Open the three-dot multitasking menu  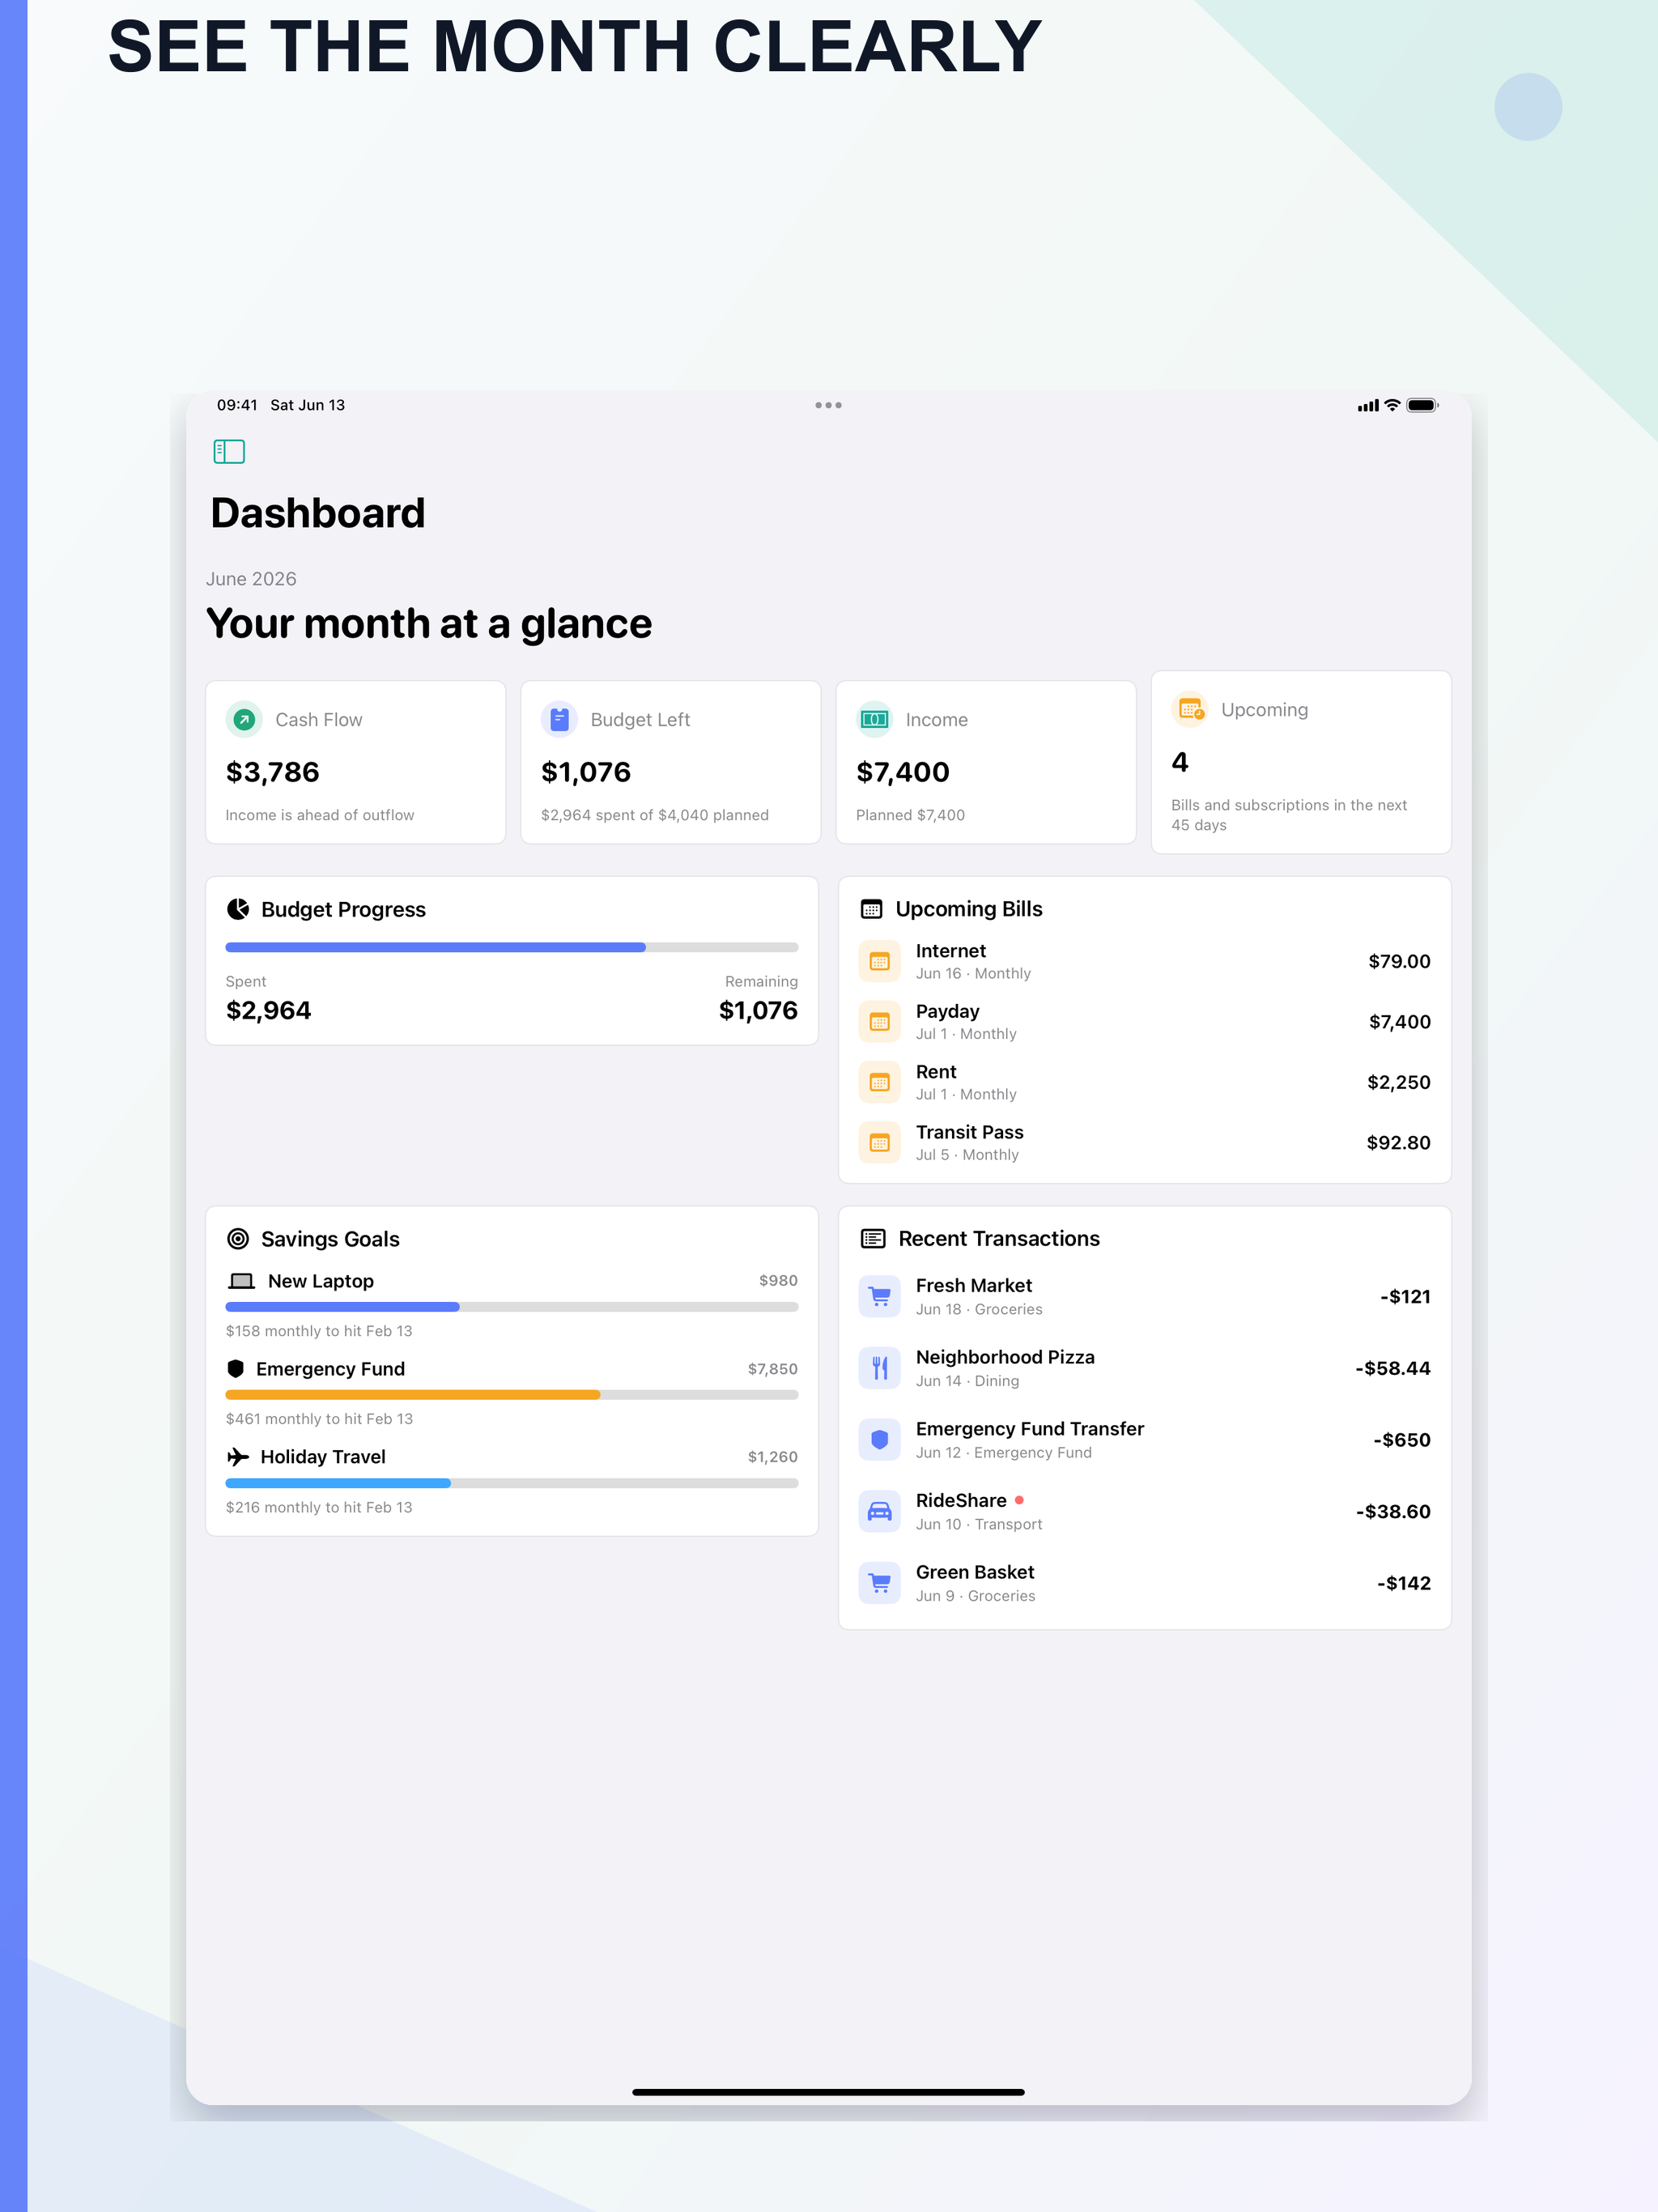828,405
